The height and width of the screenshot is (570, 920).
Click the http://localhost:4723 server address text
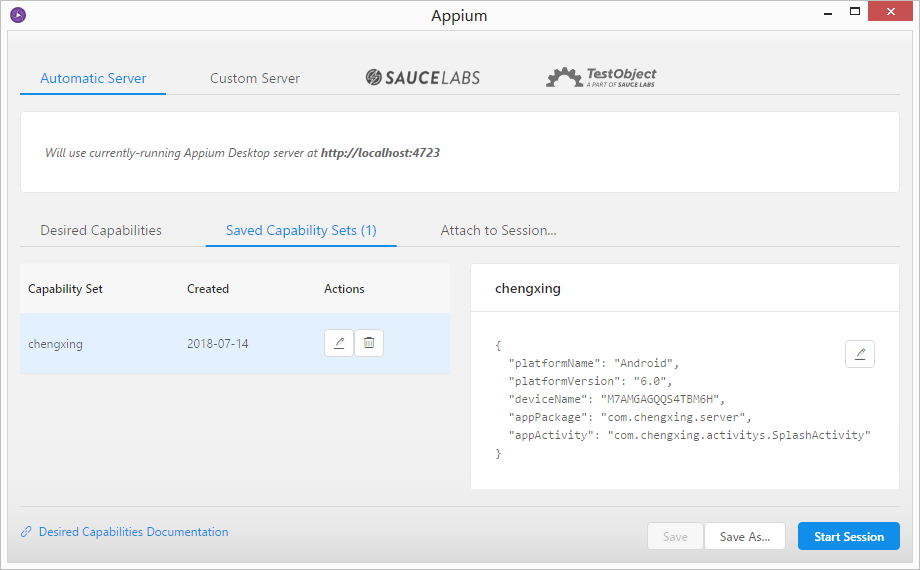pos(380,153)
